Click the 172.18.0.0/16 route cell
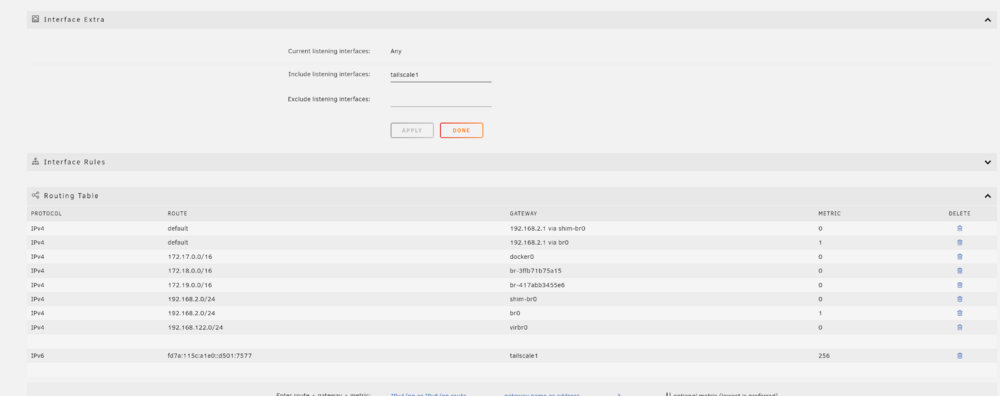 coord(190,270)
